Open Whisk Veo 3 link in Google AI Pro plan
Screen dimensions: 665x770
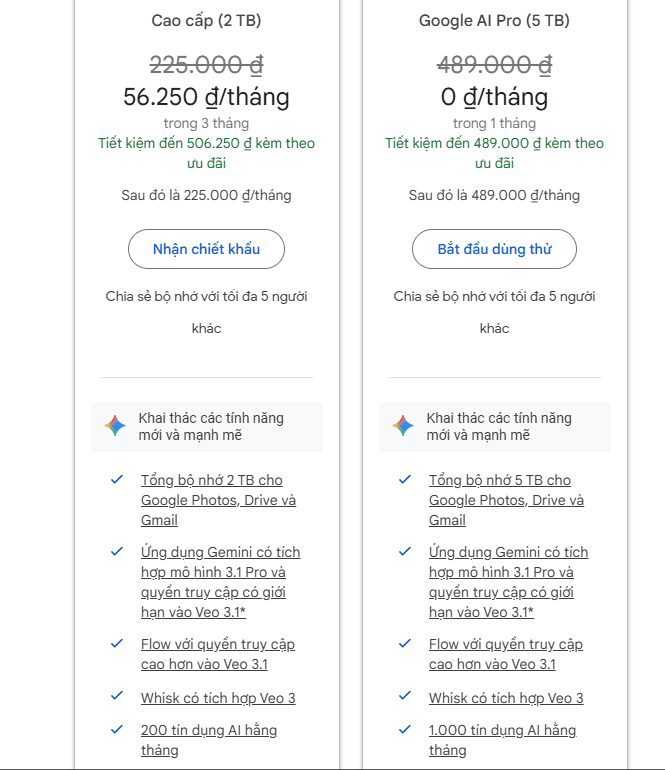tap(506, 698)
